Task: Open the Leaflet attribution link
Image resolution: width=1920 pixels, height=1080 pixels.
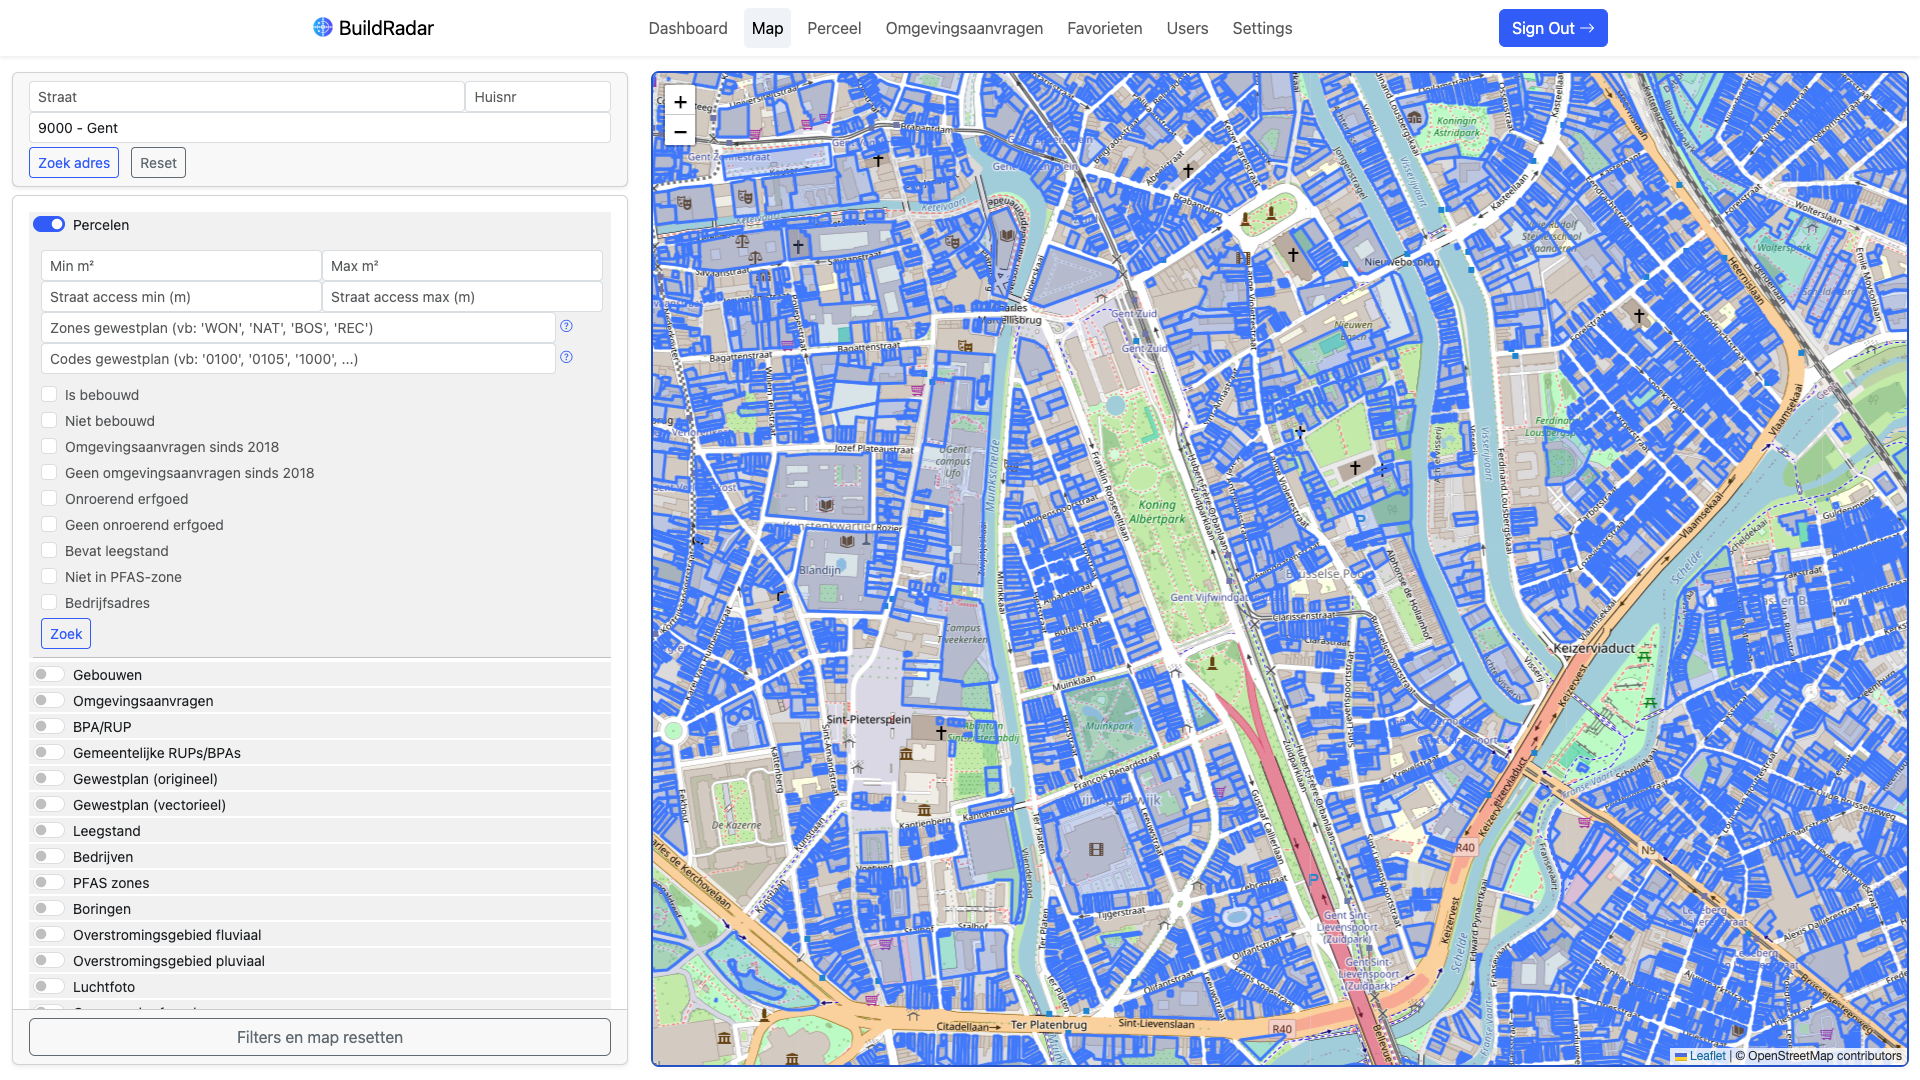Action: click(1707, 1056)
